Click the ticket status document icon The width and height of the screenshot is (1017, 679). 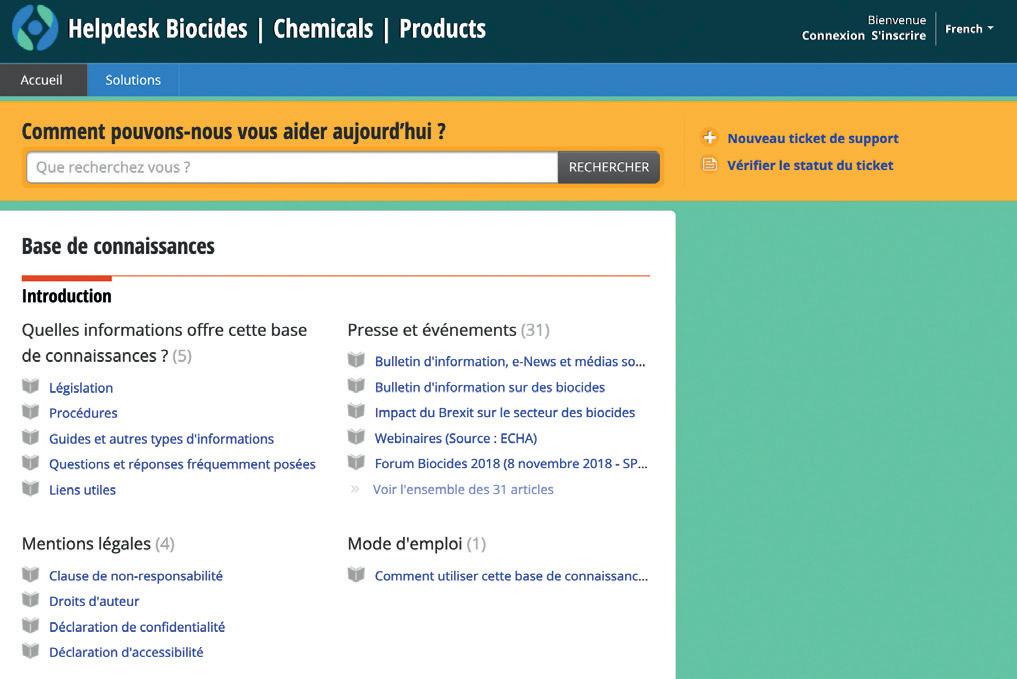tap(709, 165)
